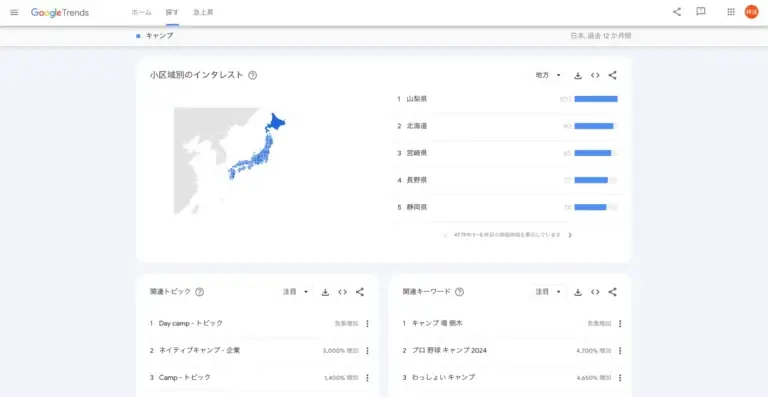Open help for 小区域別のインタレスト

(x=253, y=75)
